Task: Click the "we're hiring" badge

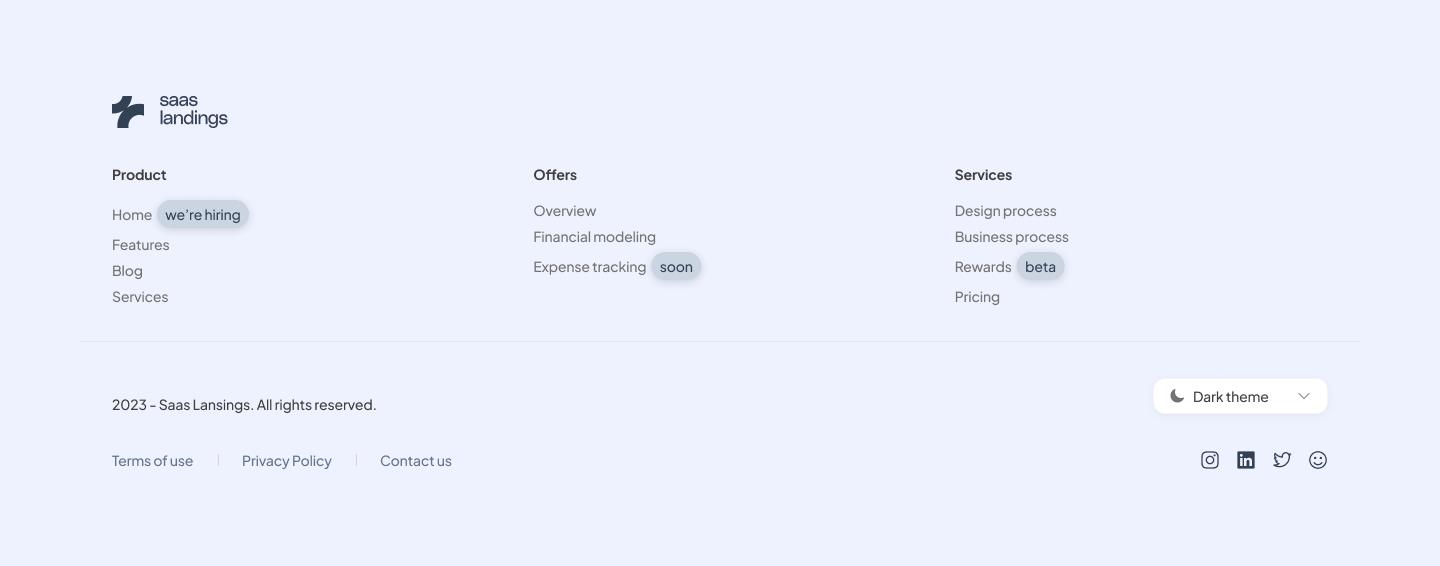Action: 203,215
